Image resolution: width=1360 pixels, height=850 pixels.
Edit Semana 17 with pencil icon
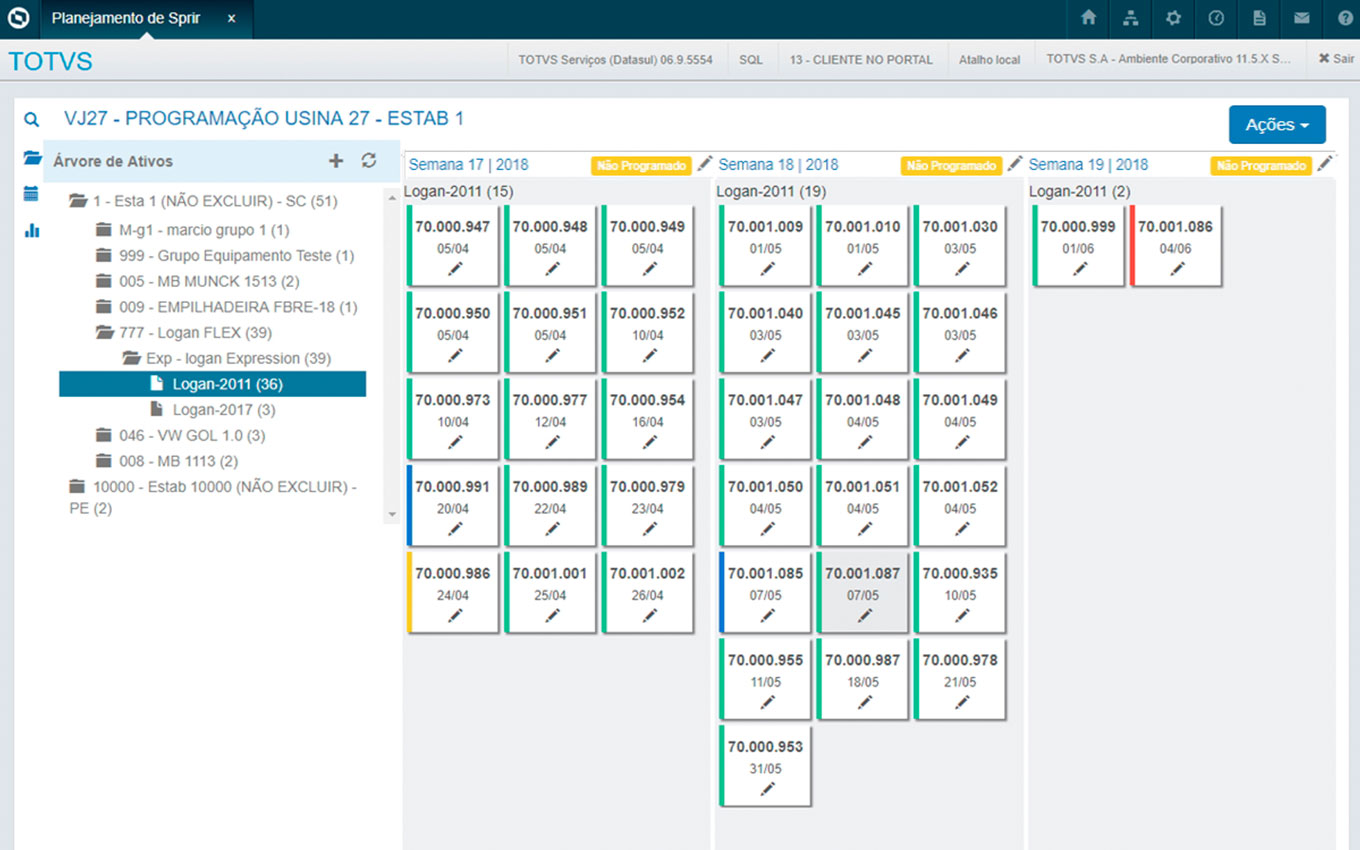coord(705,164)
